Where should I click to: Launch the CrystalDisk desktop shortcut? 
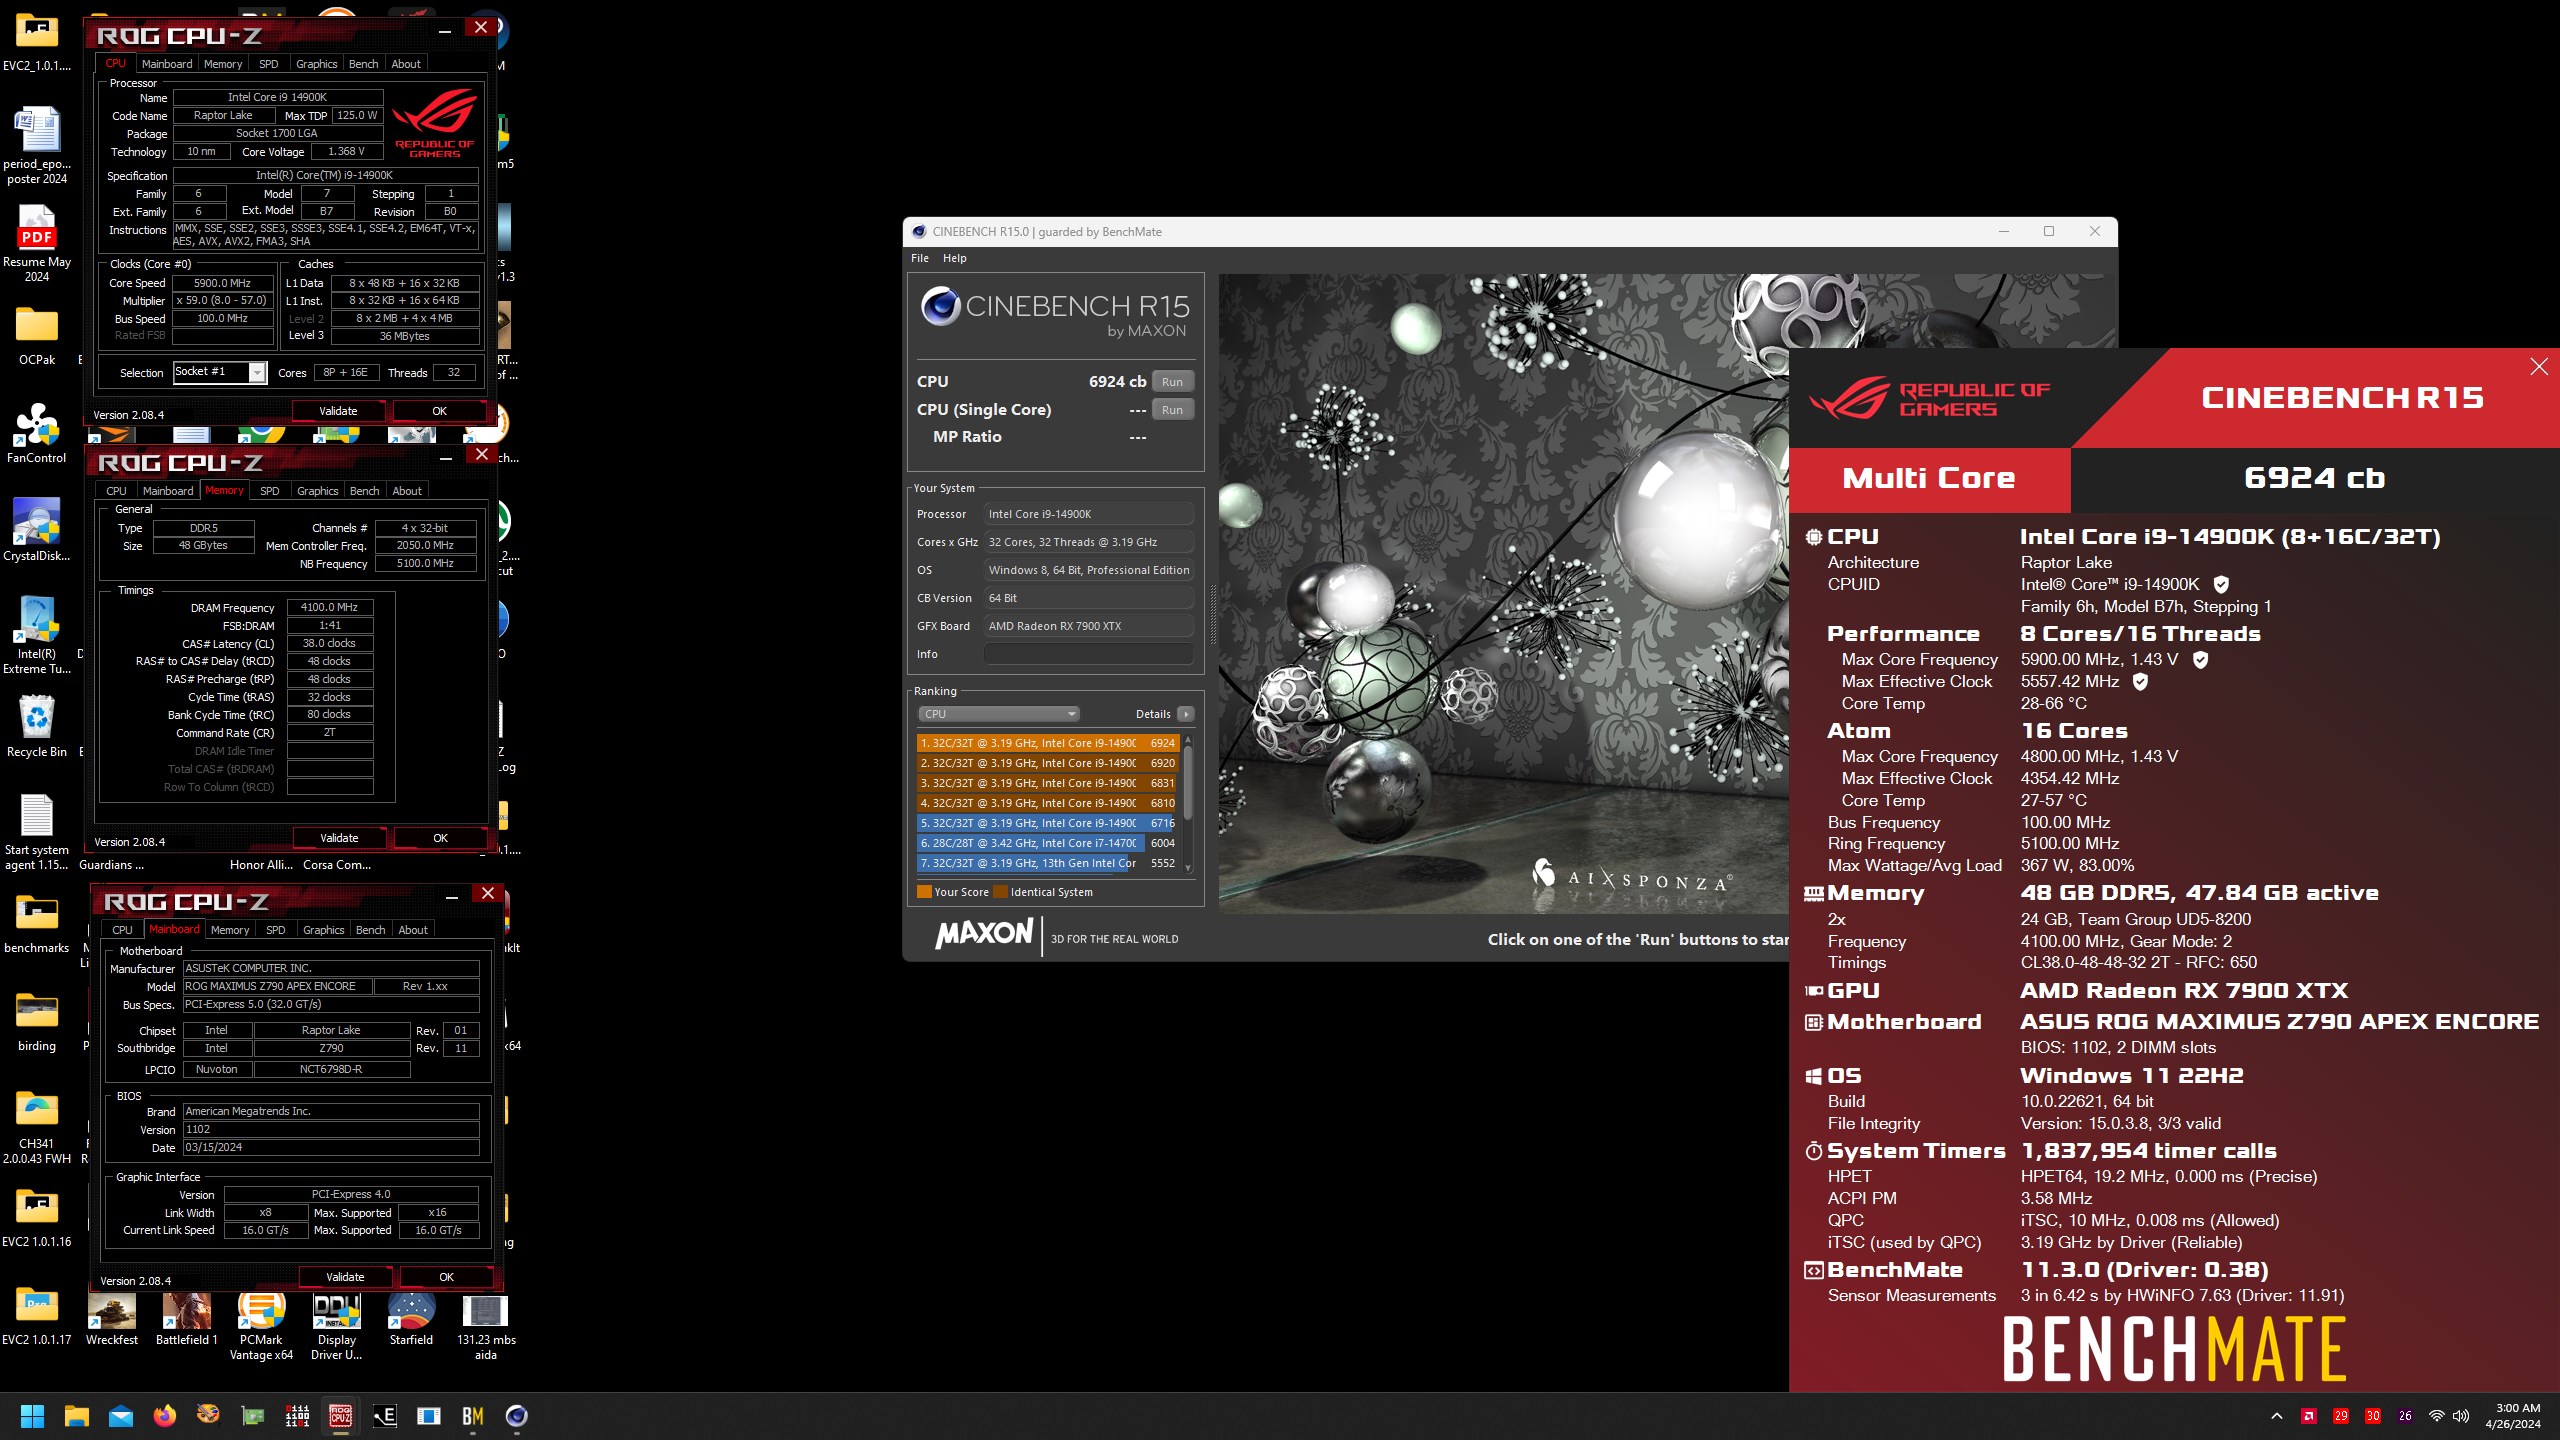[37, 531]
